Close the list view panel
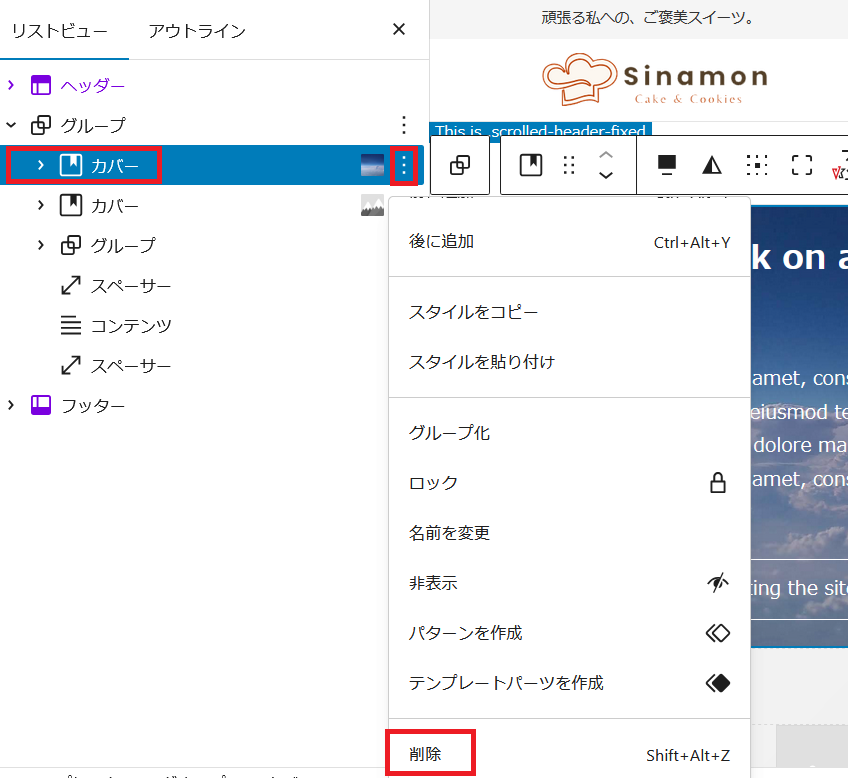The height and width of the screenshot is (778, 848). (399, 29)
